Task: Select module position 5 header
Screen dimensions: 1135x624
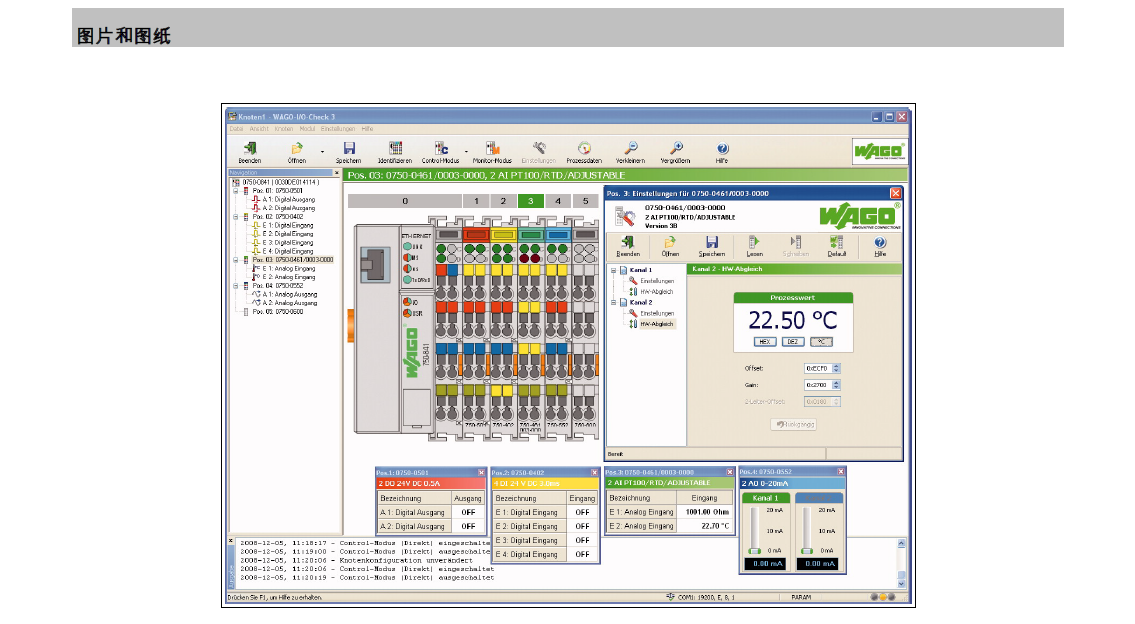Action: click(586, 201)
